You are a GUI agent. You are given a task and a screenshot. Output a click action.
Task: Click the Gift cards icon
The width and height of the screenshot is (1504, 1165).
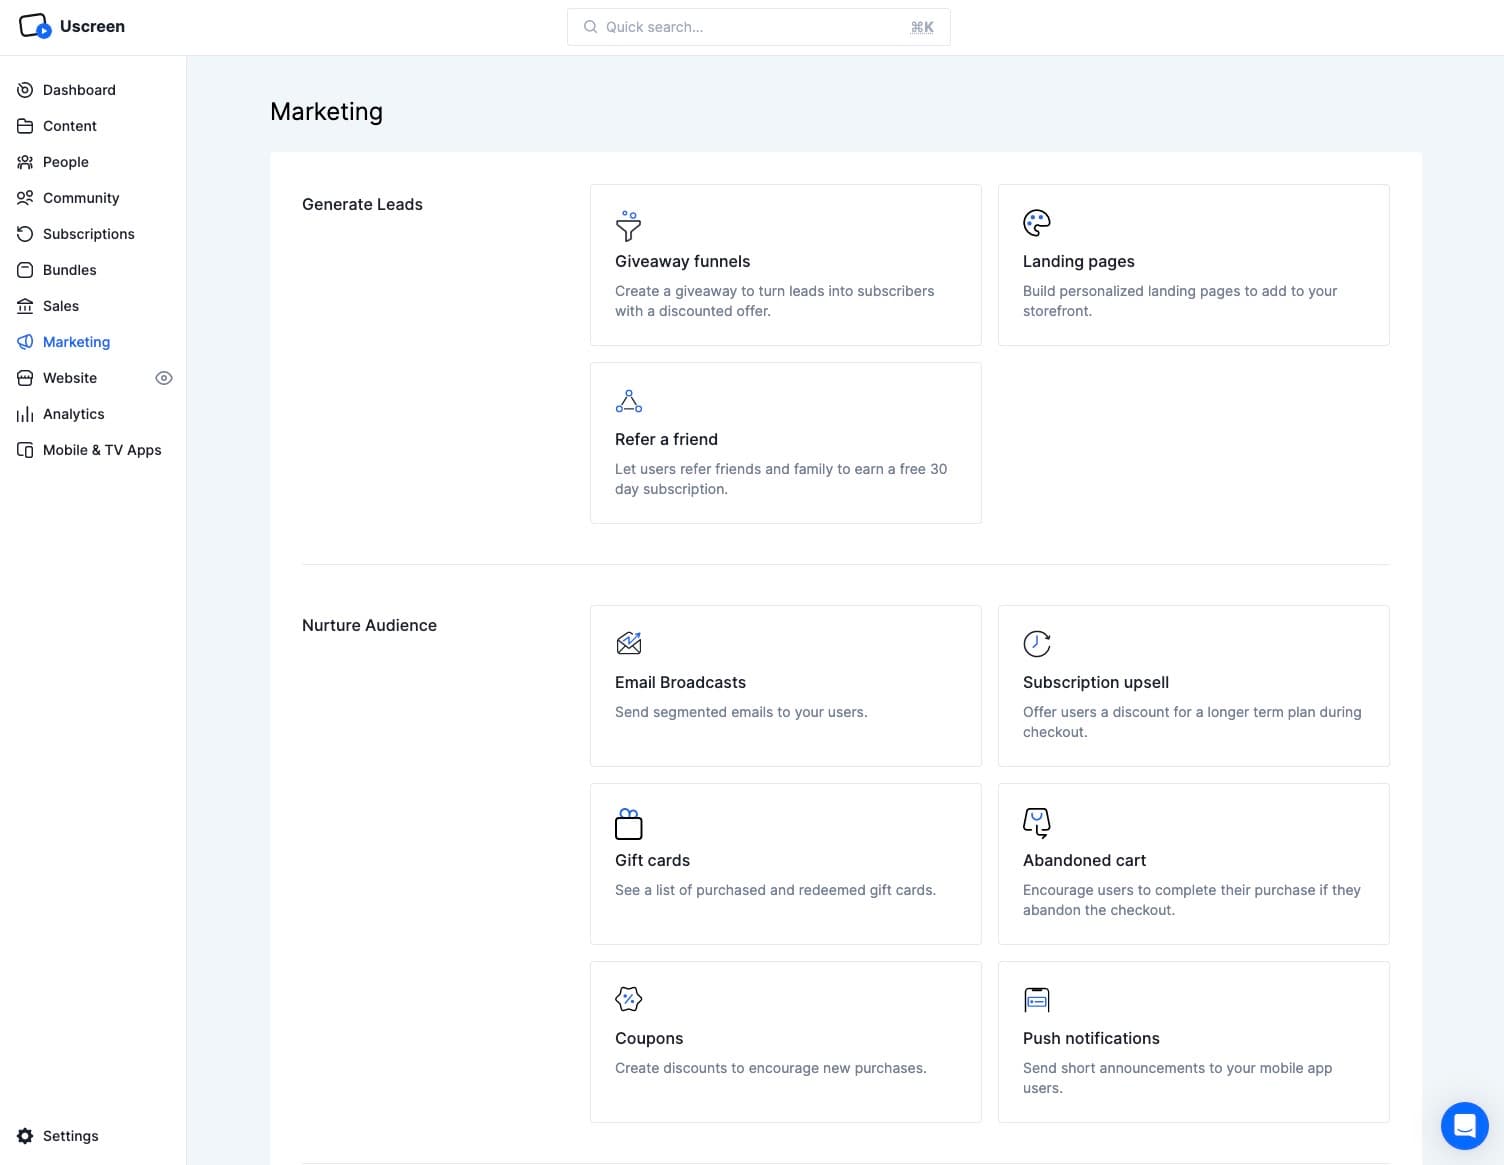[628, 824]
